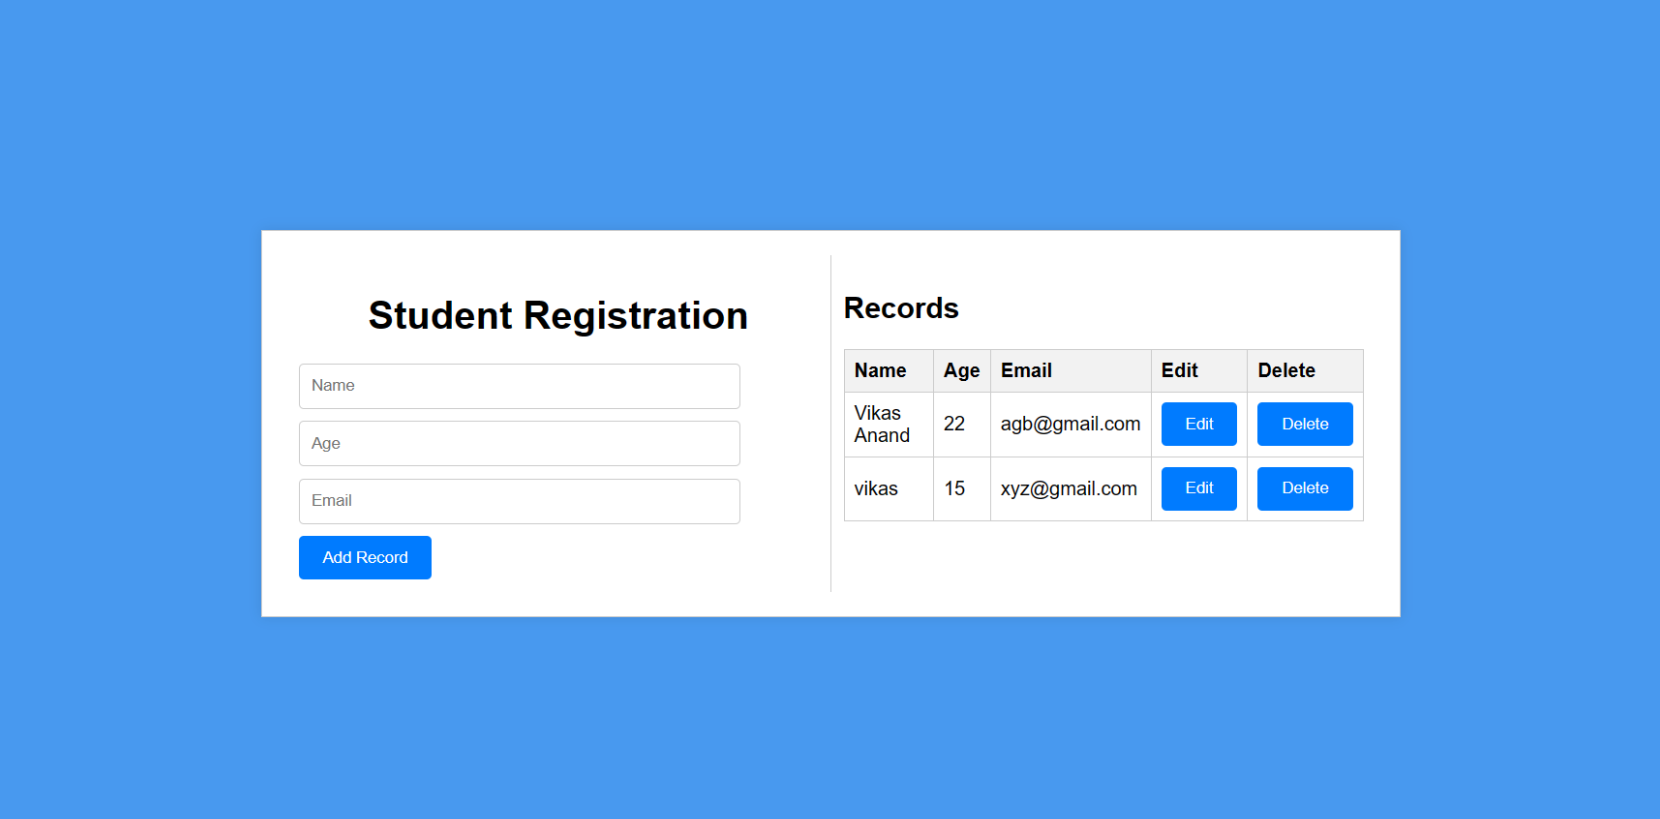
Task: Edit the record with xyz@gmail.com
Action: (1198, 489)
